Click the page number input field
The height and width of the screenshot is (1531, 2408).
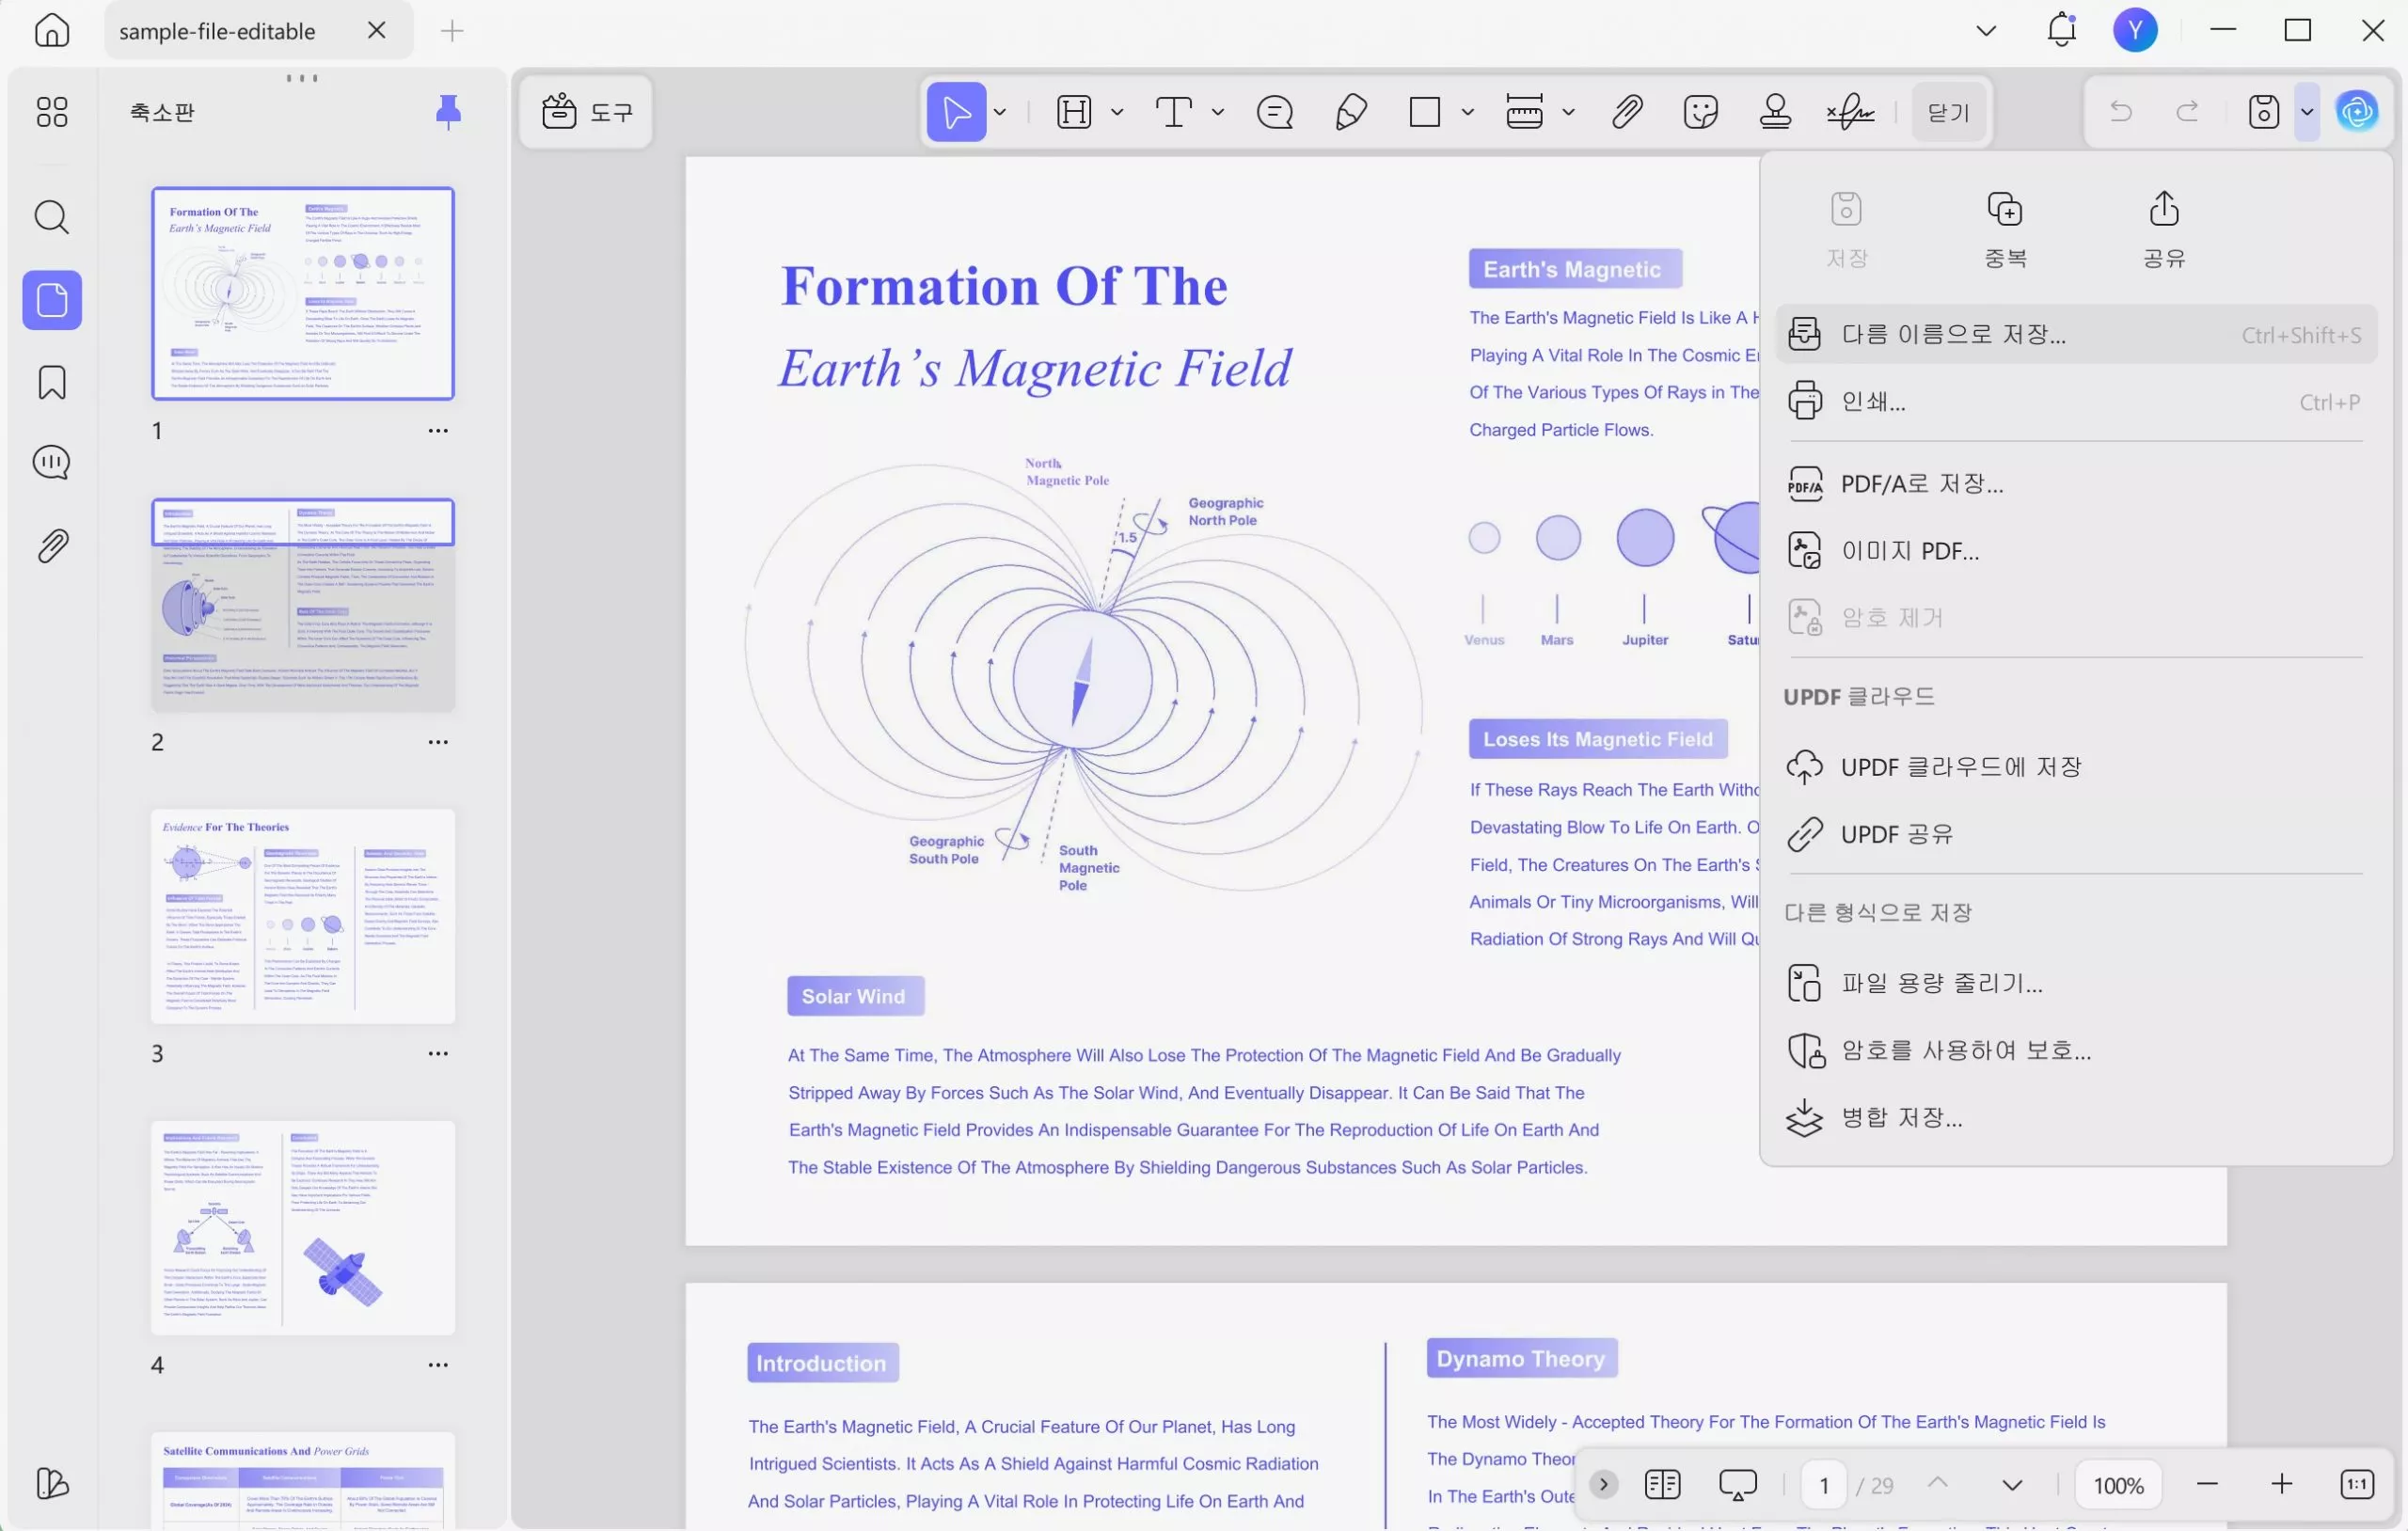click(x=1824, y=1486)
